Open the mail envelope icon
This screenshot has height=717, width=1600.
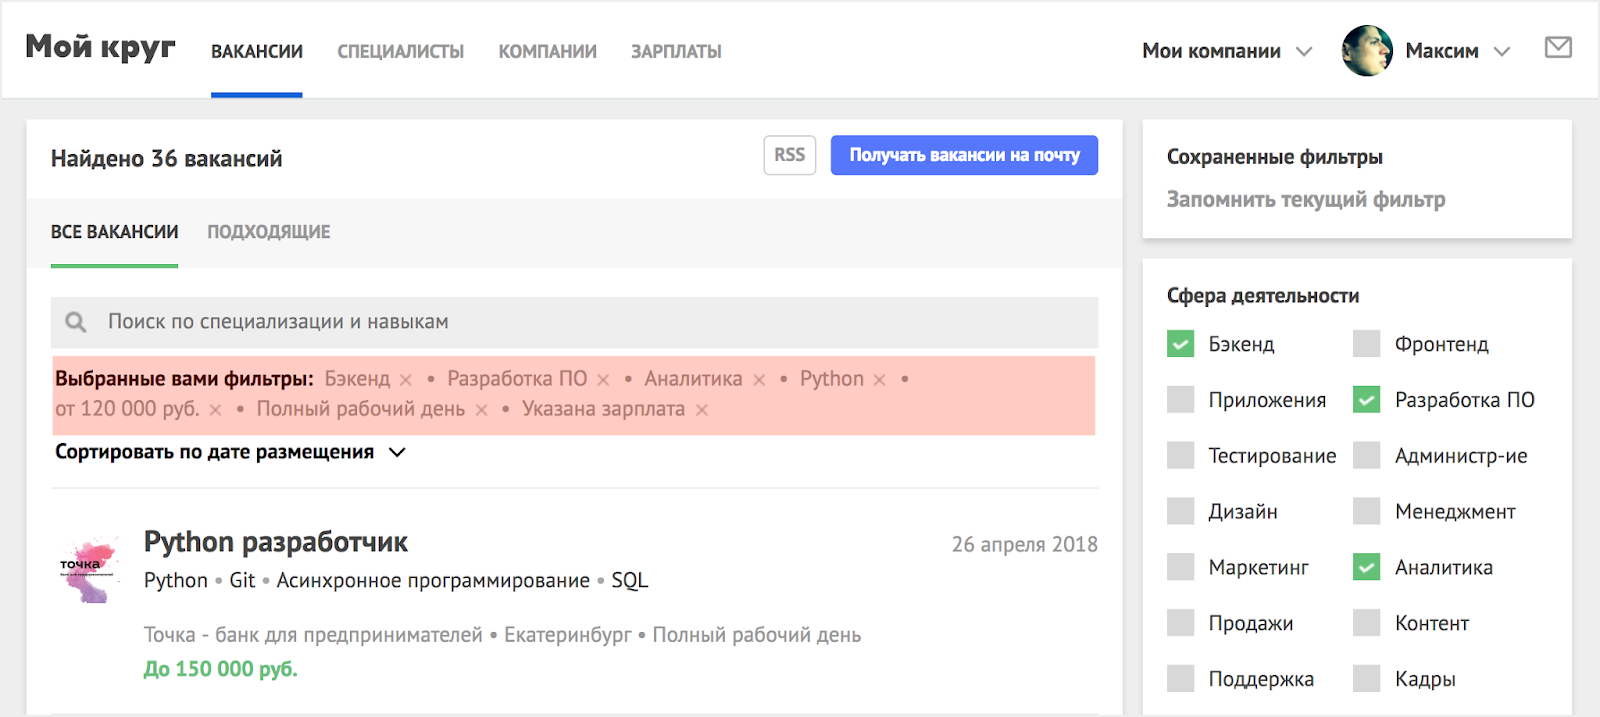[x=1557, y=47]
